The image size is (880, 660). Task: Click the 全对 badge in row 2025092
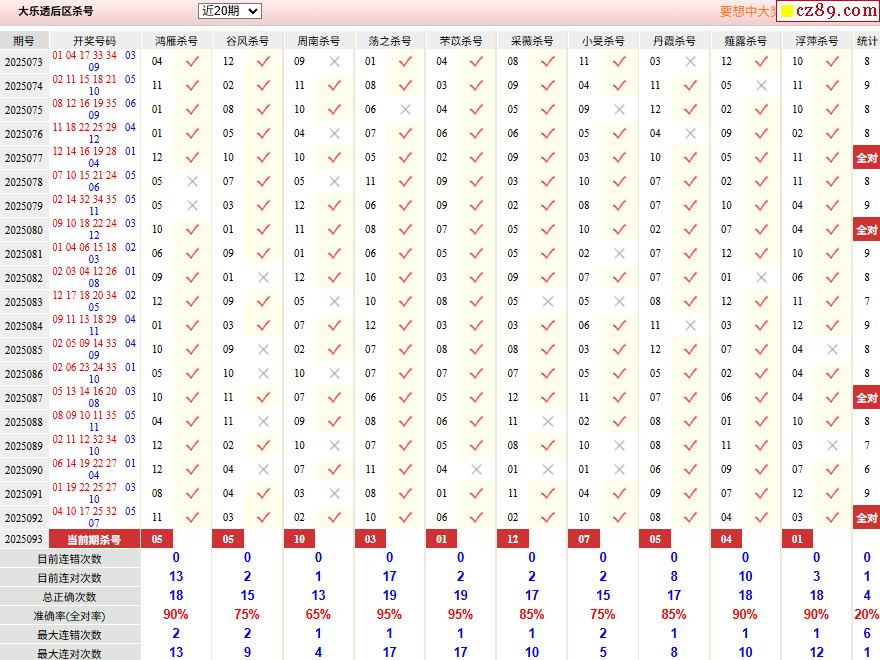[x=867, y=518]
